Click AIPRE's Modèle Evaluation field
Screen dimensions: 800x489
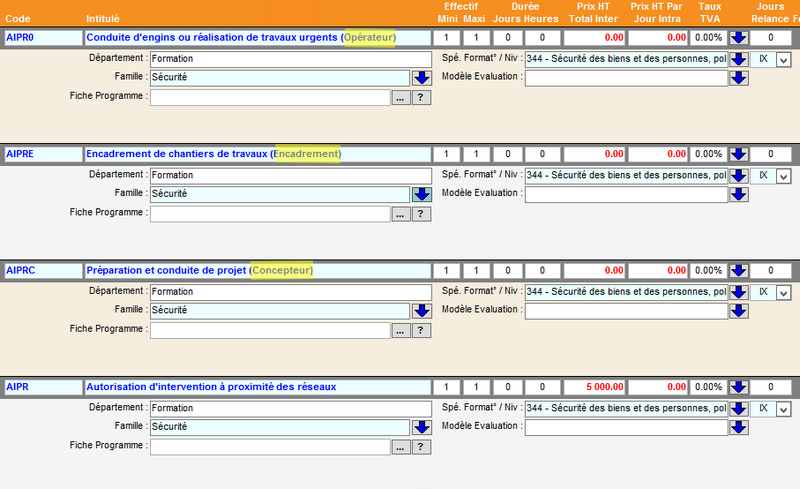(x=625, y=195)
